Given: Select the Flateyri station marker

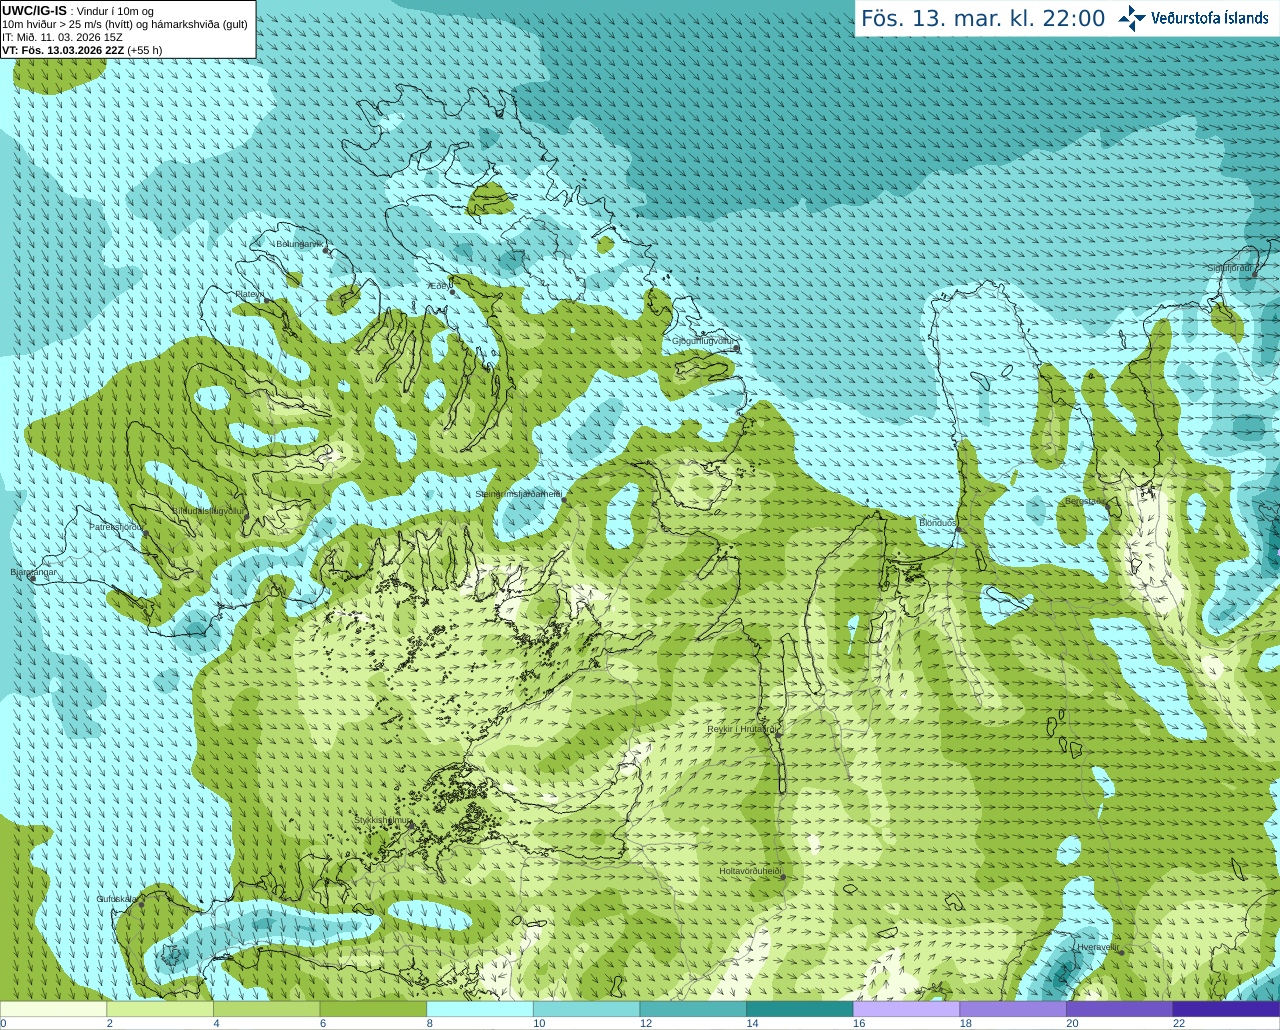Looking at the screenshot, I should [x=267, y=300].
